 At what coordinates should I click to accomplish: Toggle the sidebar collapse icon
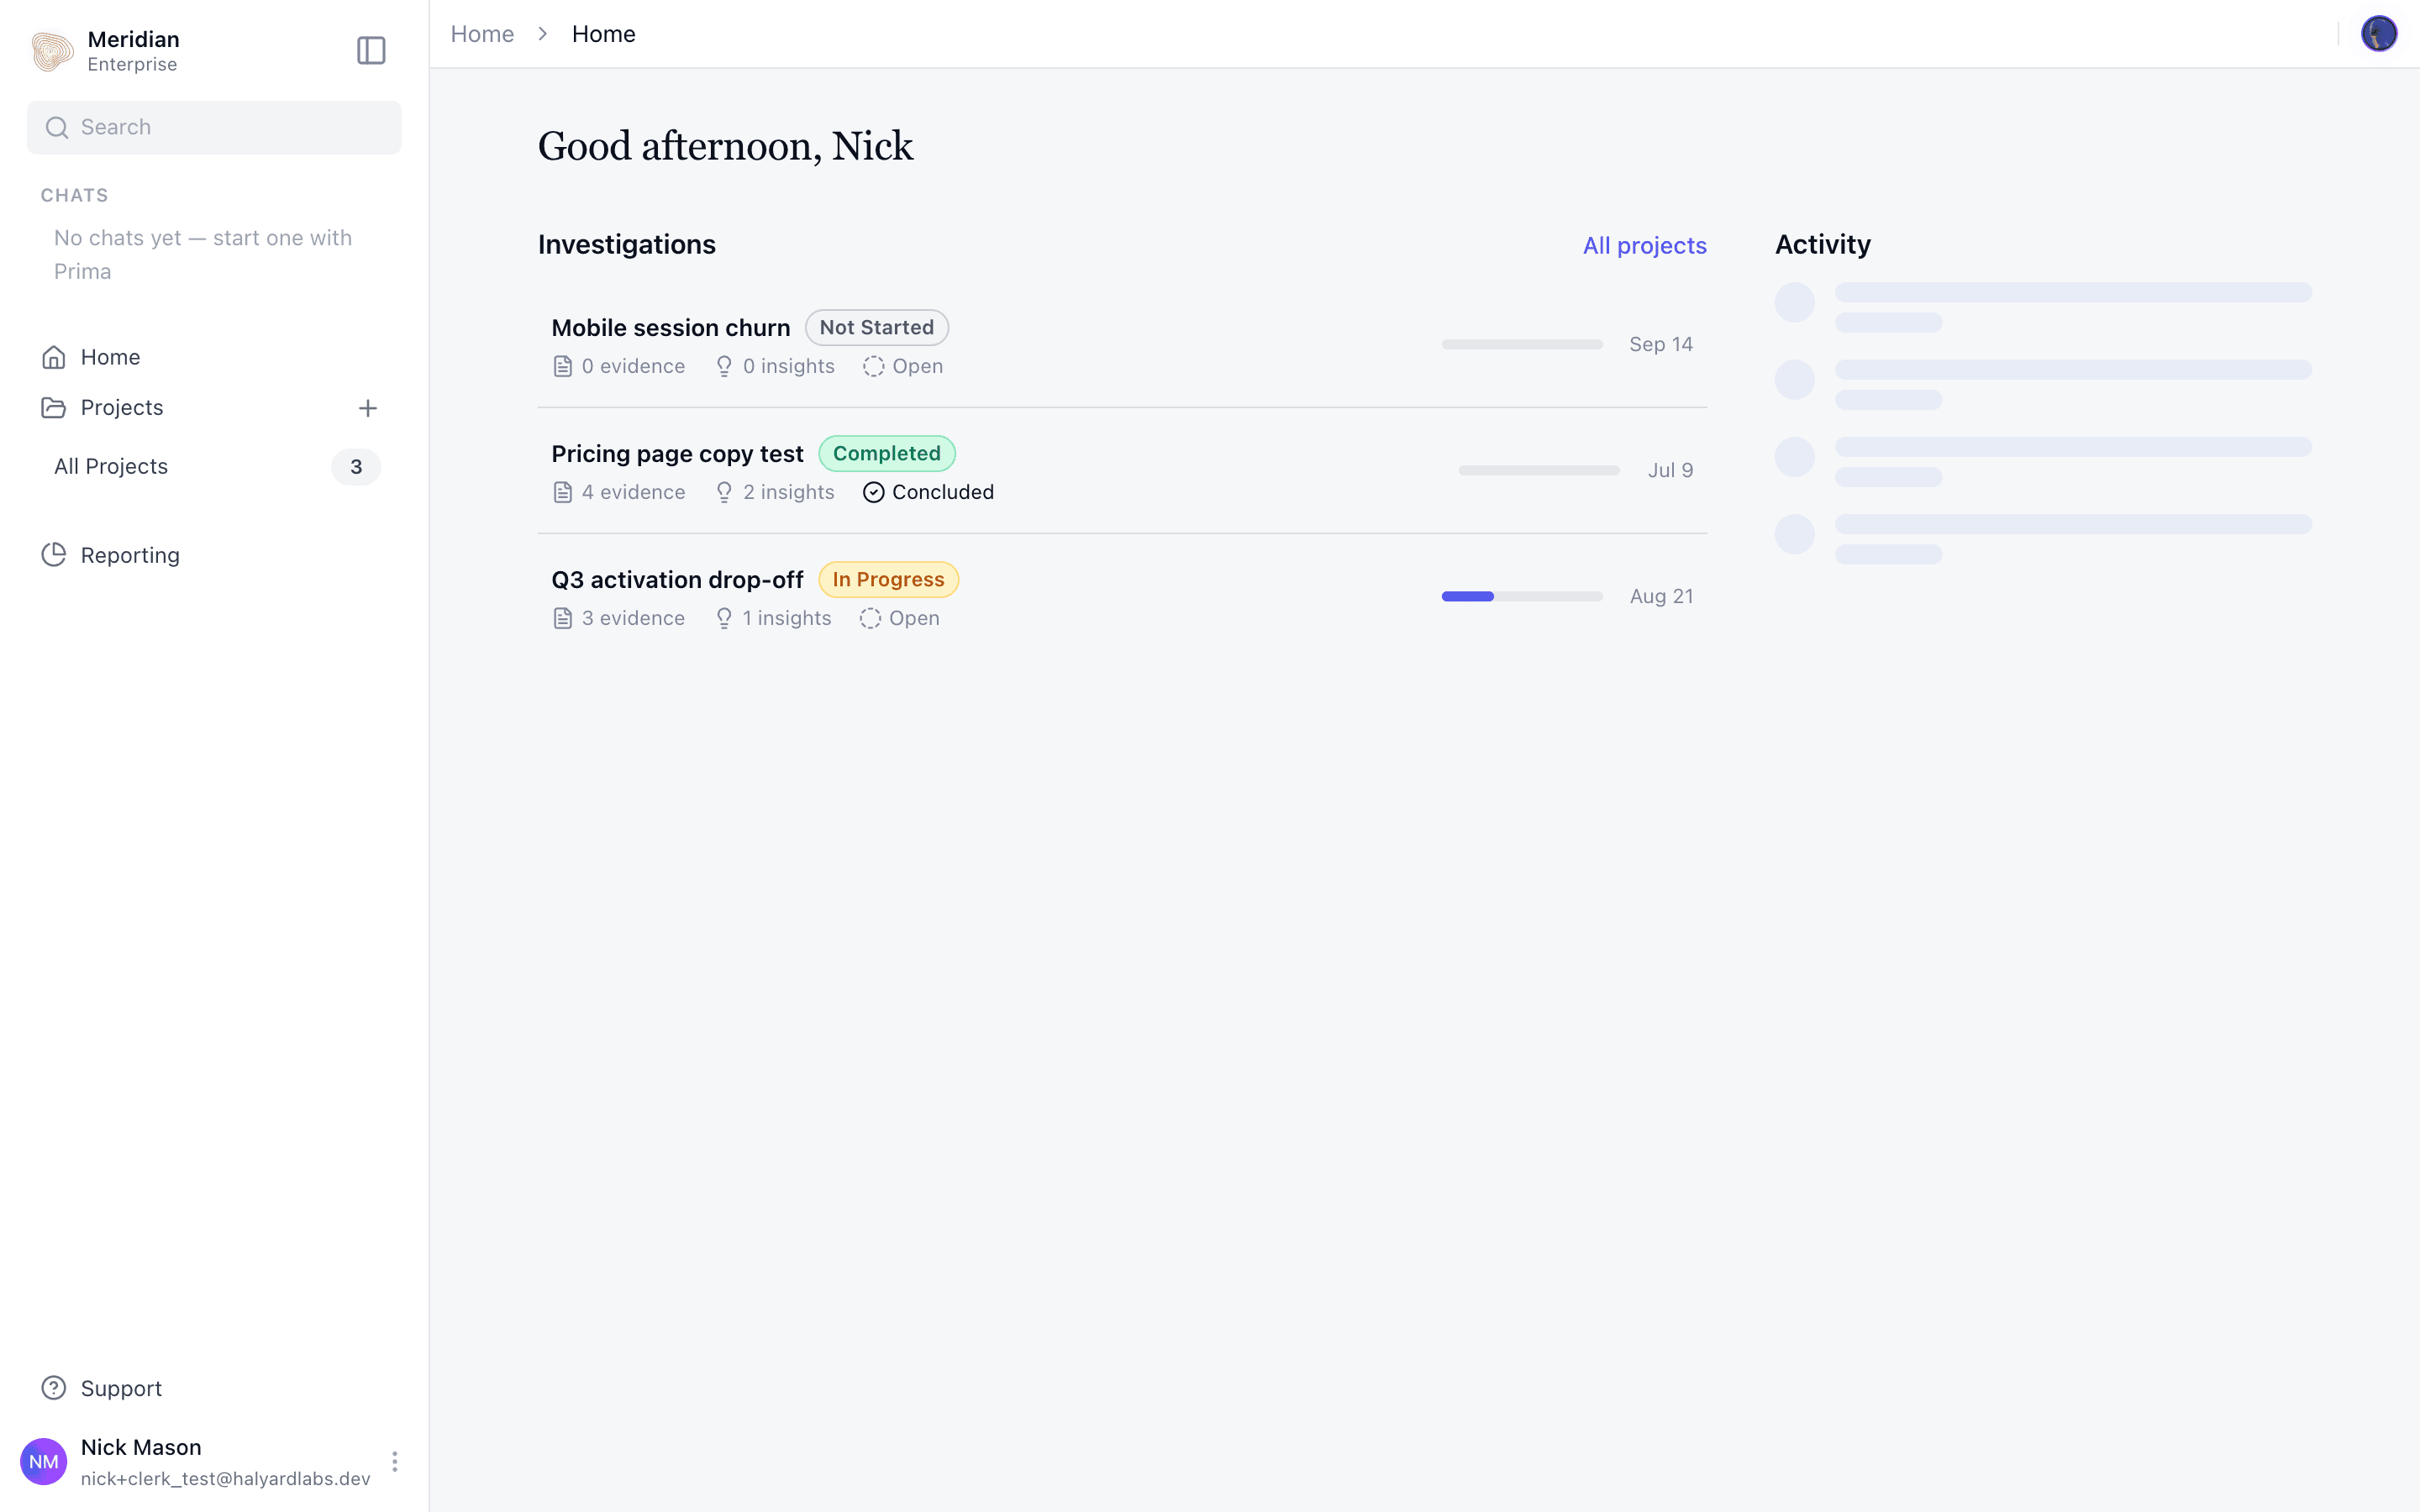(x=371, y=50)
